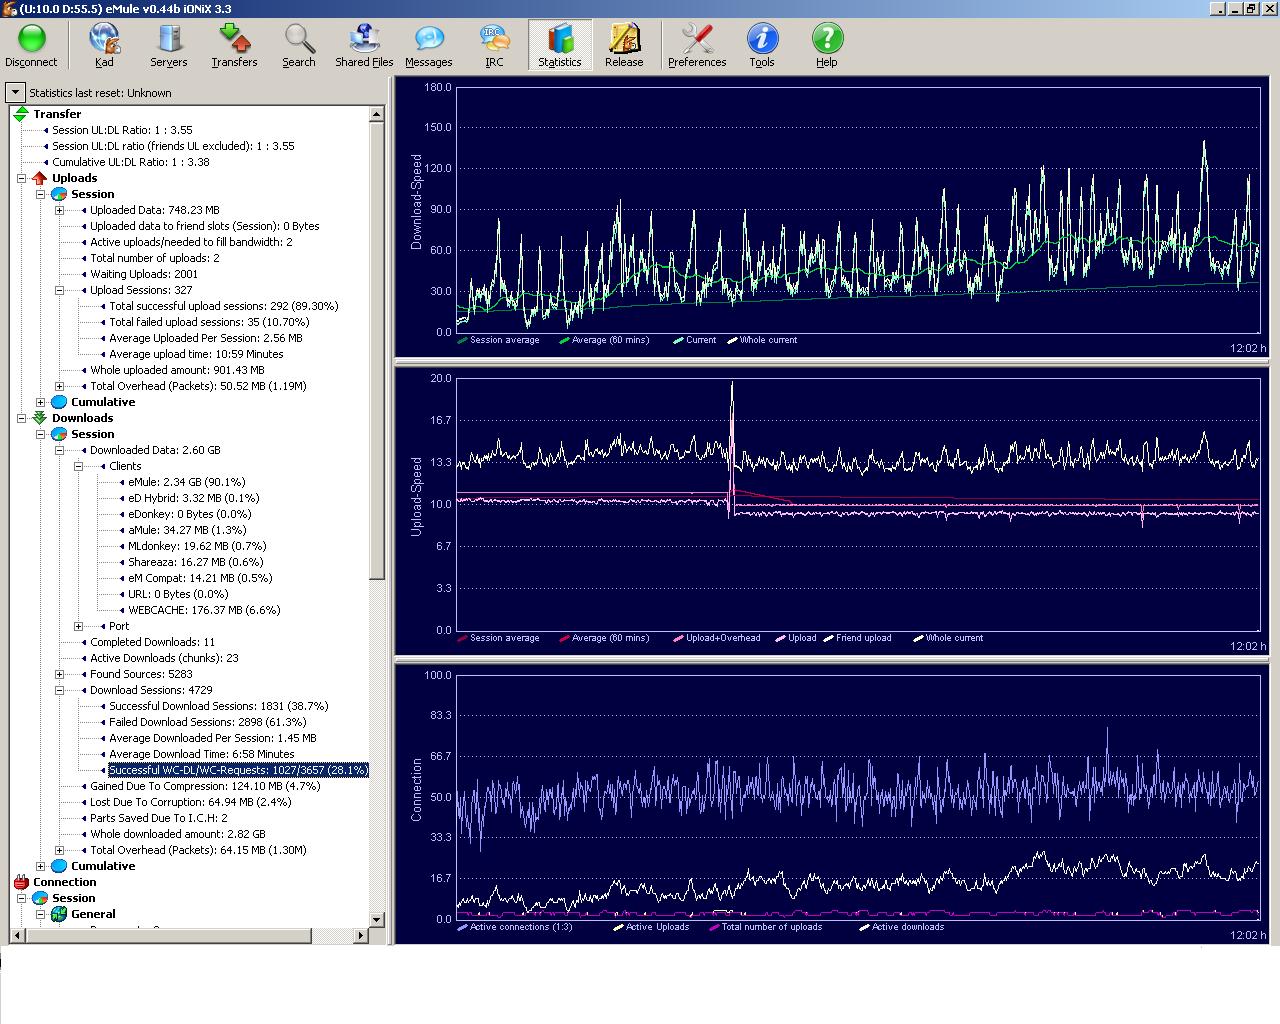
Task: Click the horizontal scrollbar right arrow
Action: click(x=362, y=935)
